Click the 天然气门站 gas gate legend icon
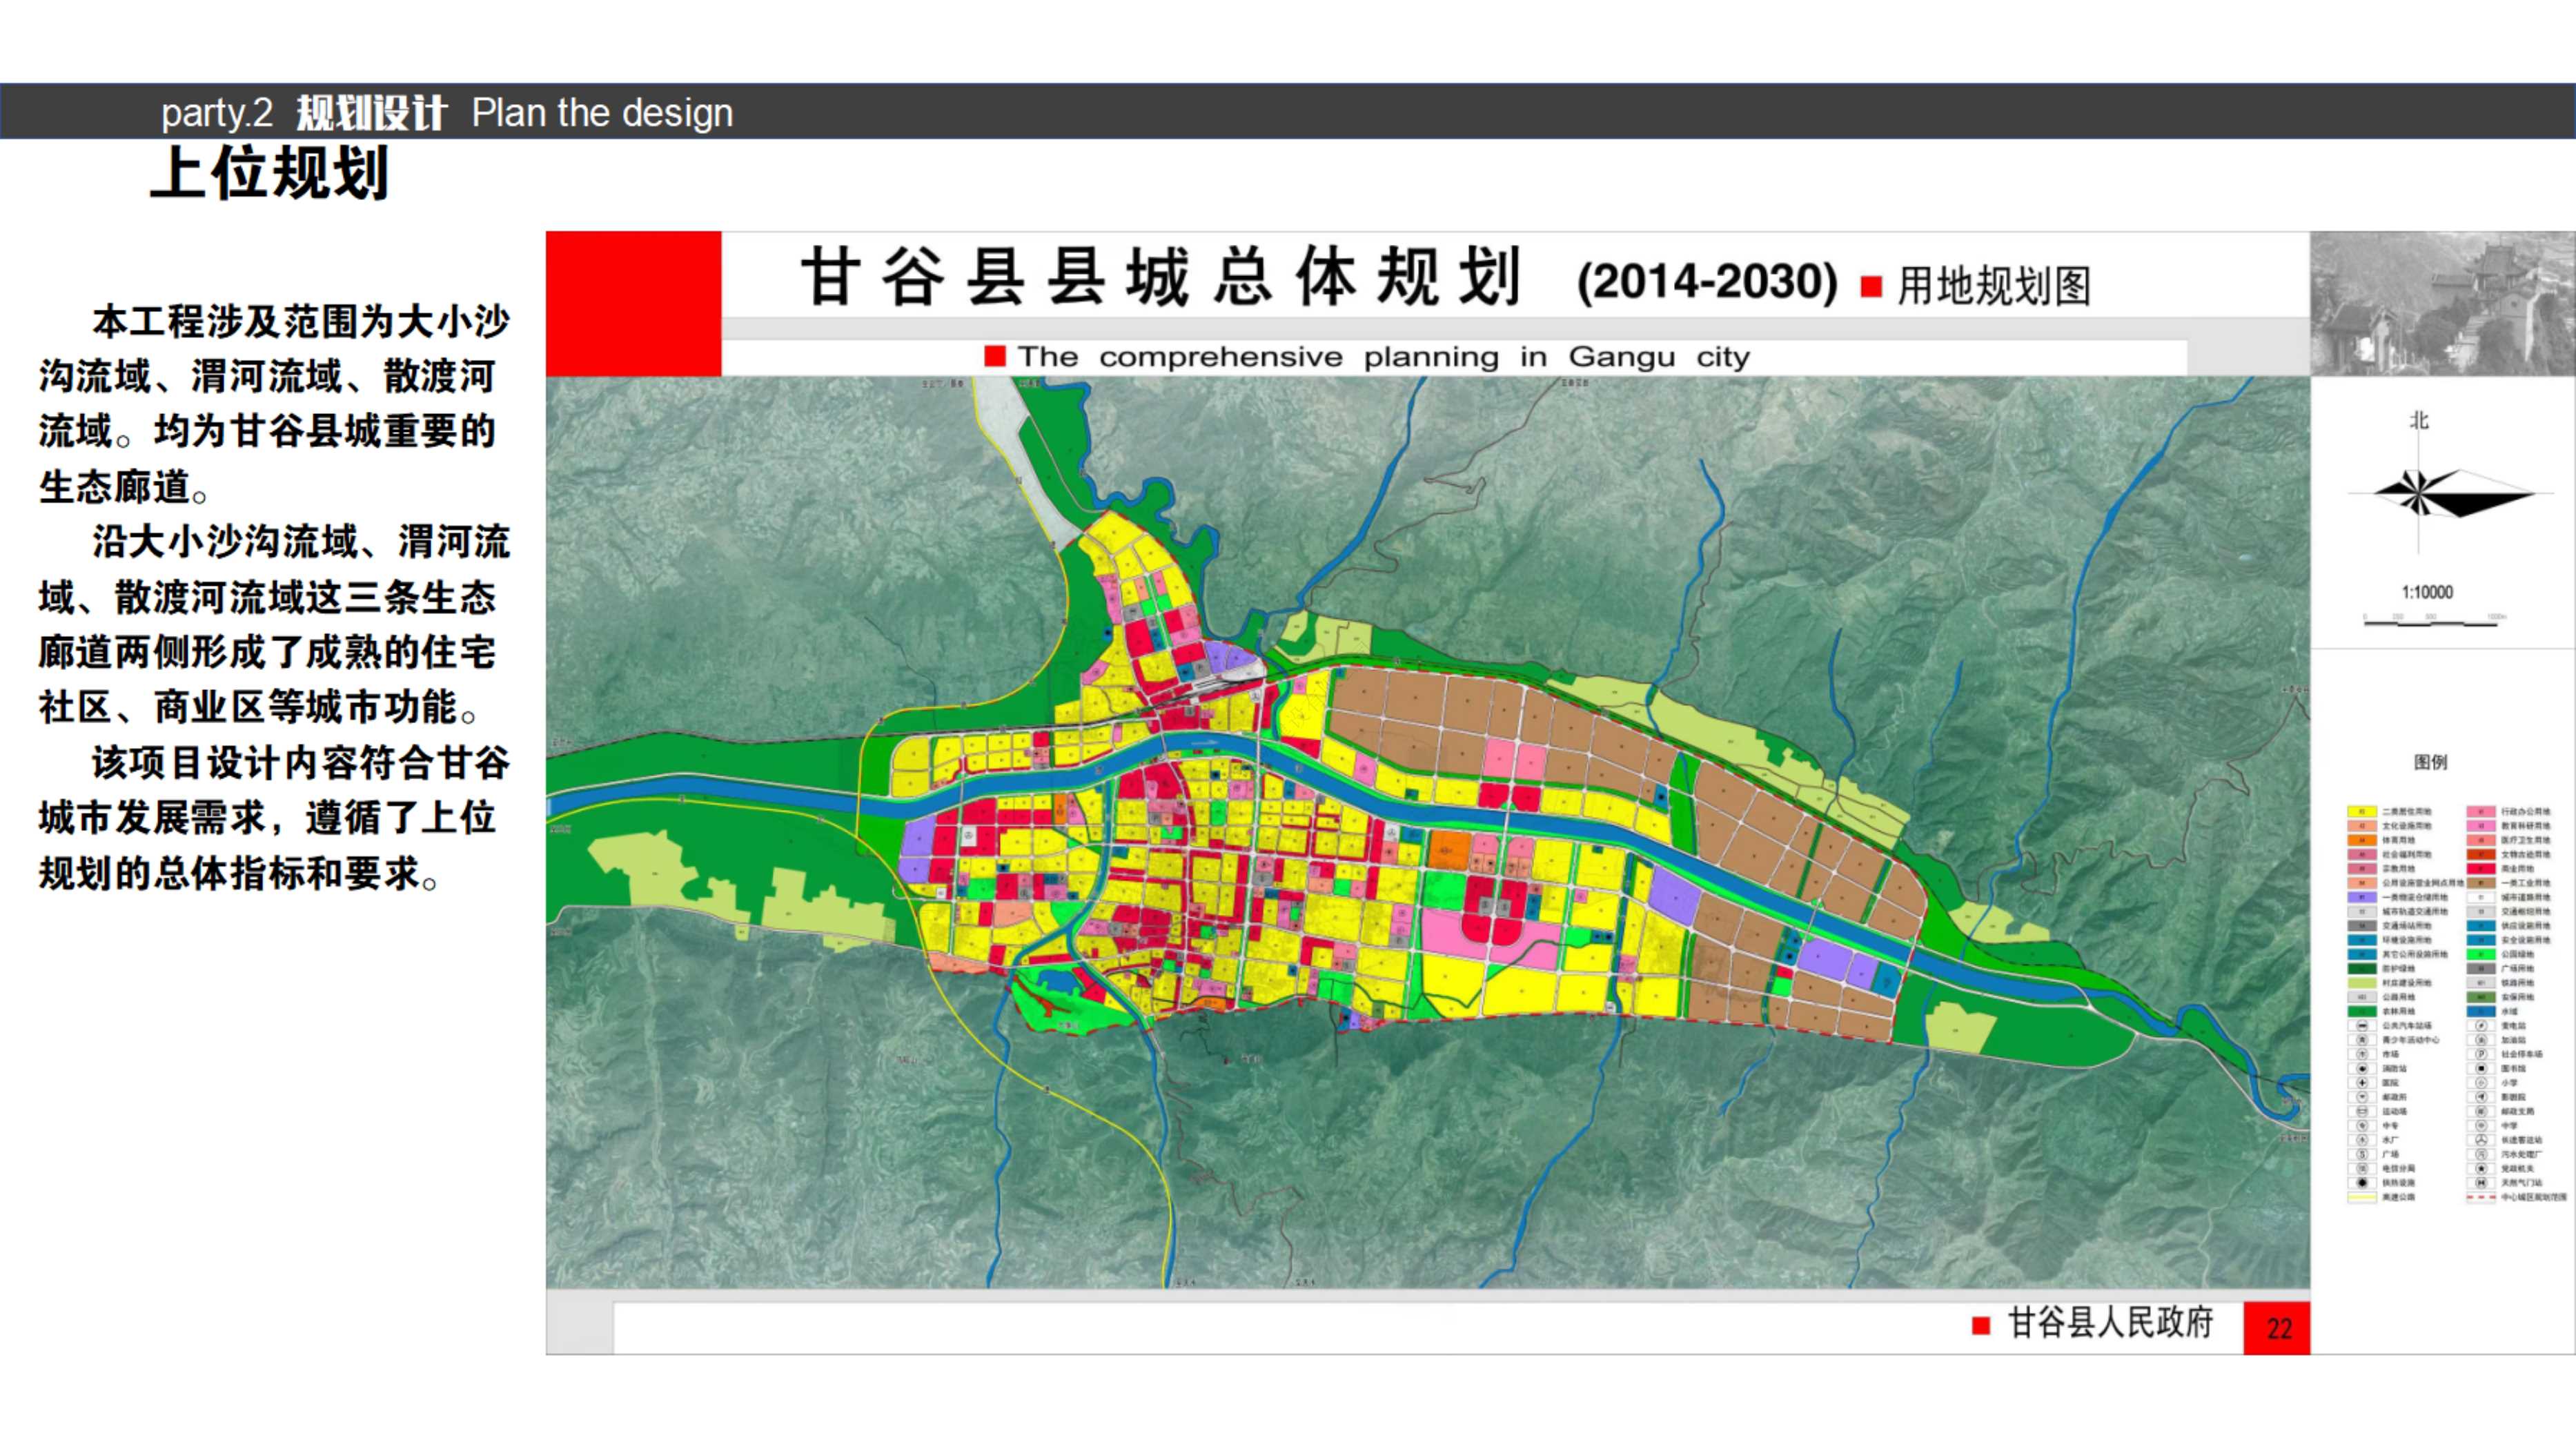 tap(2482, 1183)
